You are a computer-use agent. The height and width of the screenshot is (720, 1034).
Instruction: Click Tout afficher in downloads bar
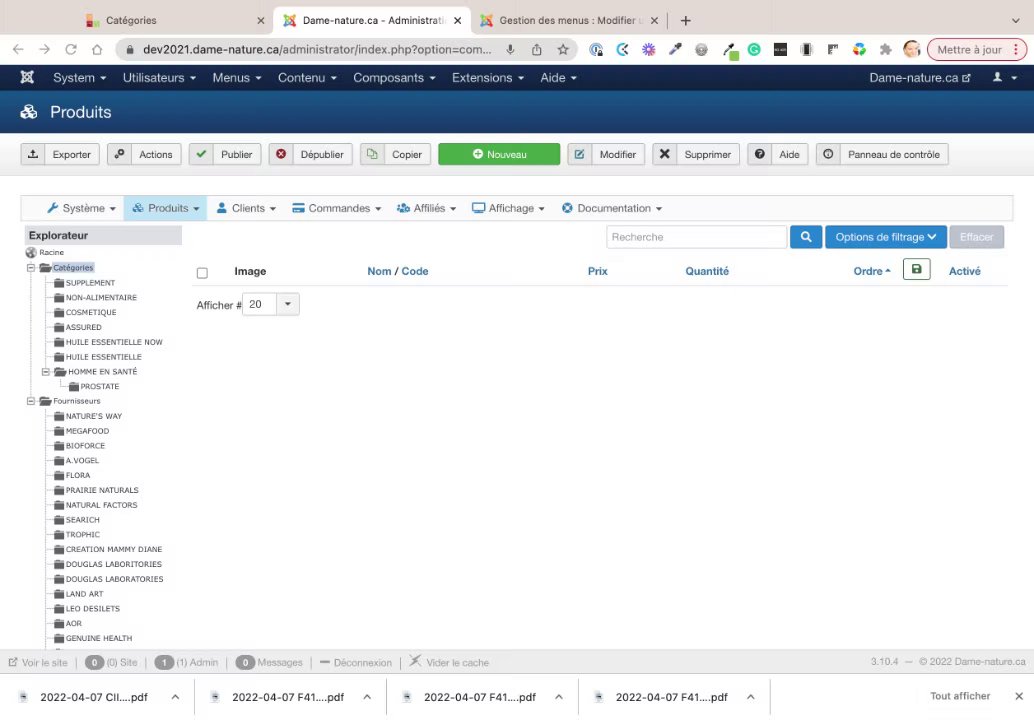(x=960, y=696)
